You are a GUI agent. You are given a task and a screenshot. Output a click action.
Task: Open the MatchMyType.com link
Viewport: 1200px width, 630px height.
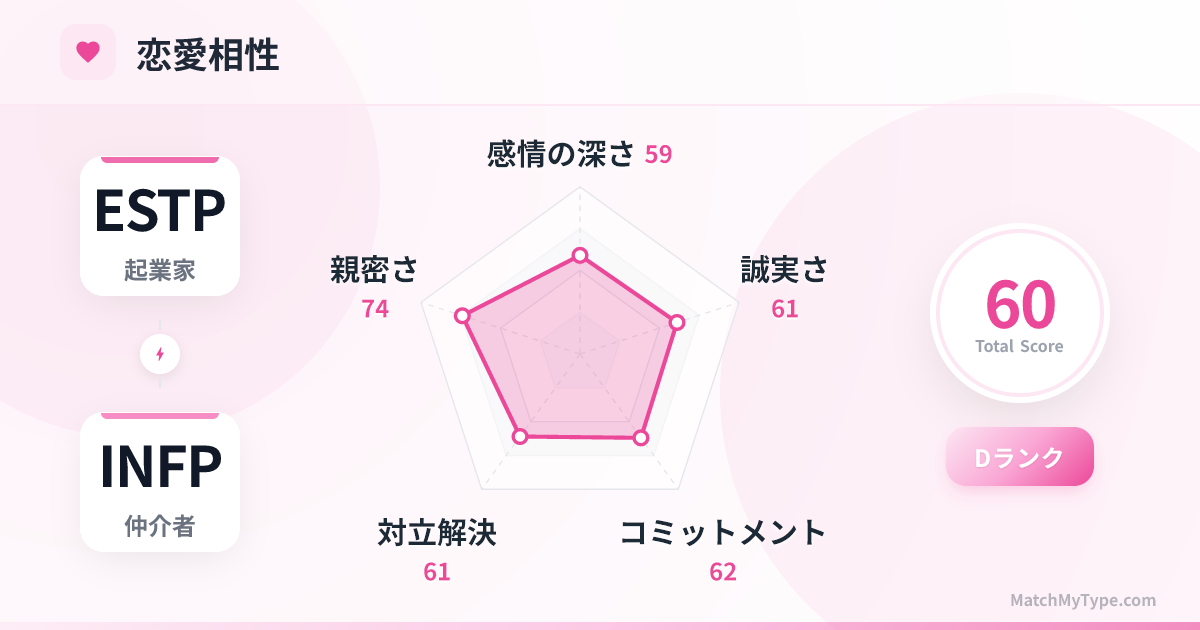[x=1082, y=600]
